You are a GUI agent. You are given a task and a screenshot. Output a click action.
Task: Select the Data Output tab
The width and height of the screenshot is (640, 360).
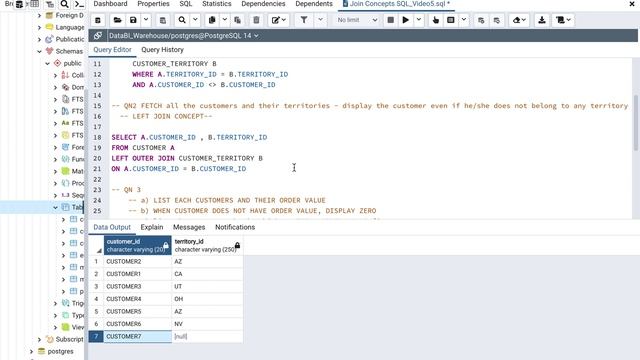pyautogui.click(x=112, y=227)
